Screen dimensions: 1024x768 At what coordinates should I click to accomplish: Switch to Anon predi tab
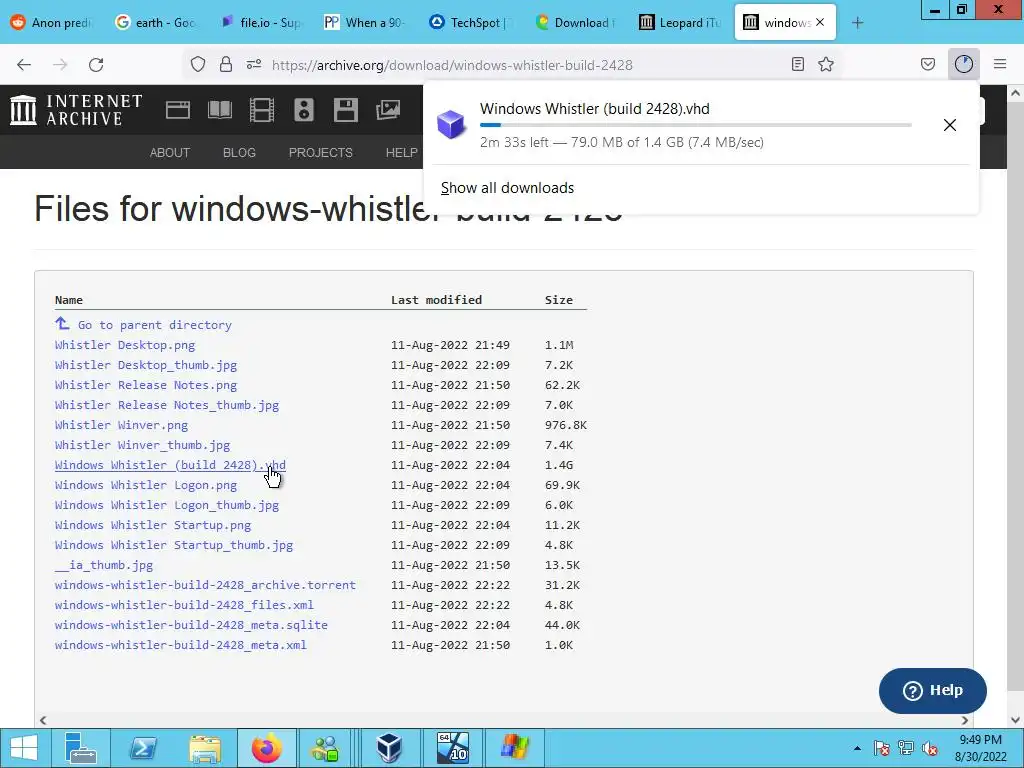(x=52, y=23)
